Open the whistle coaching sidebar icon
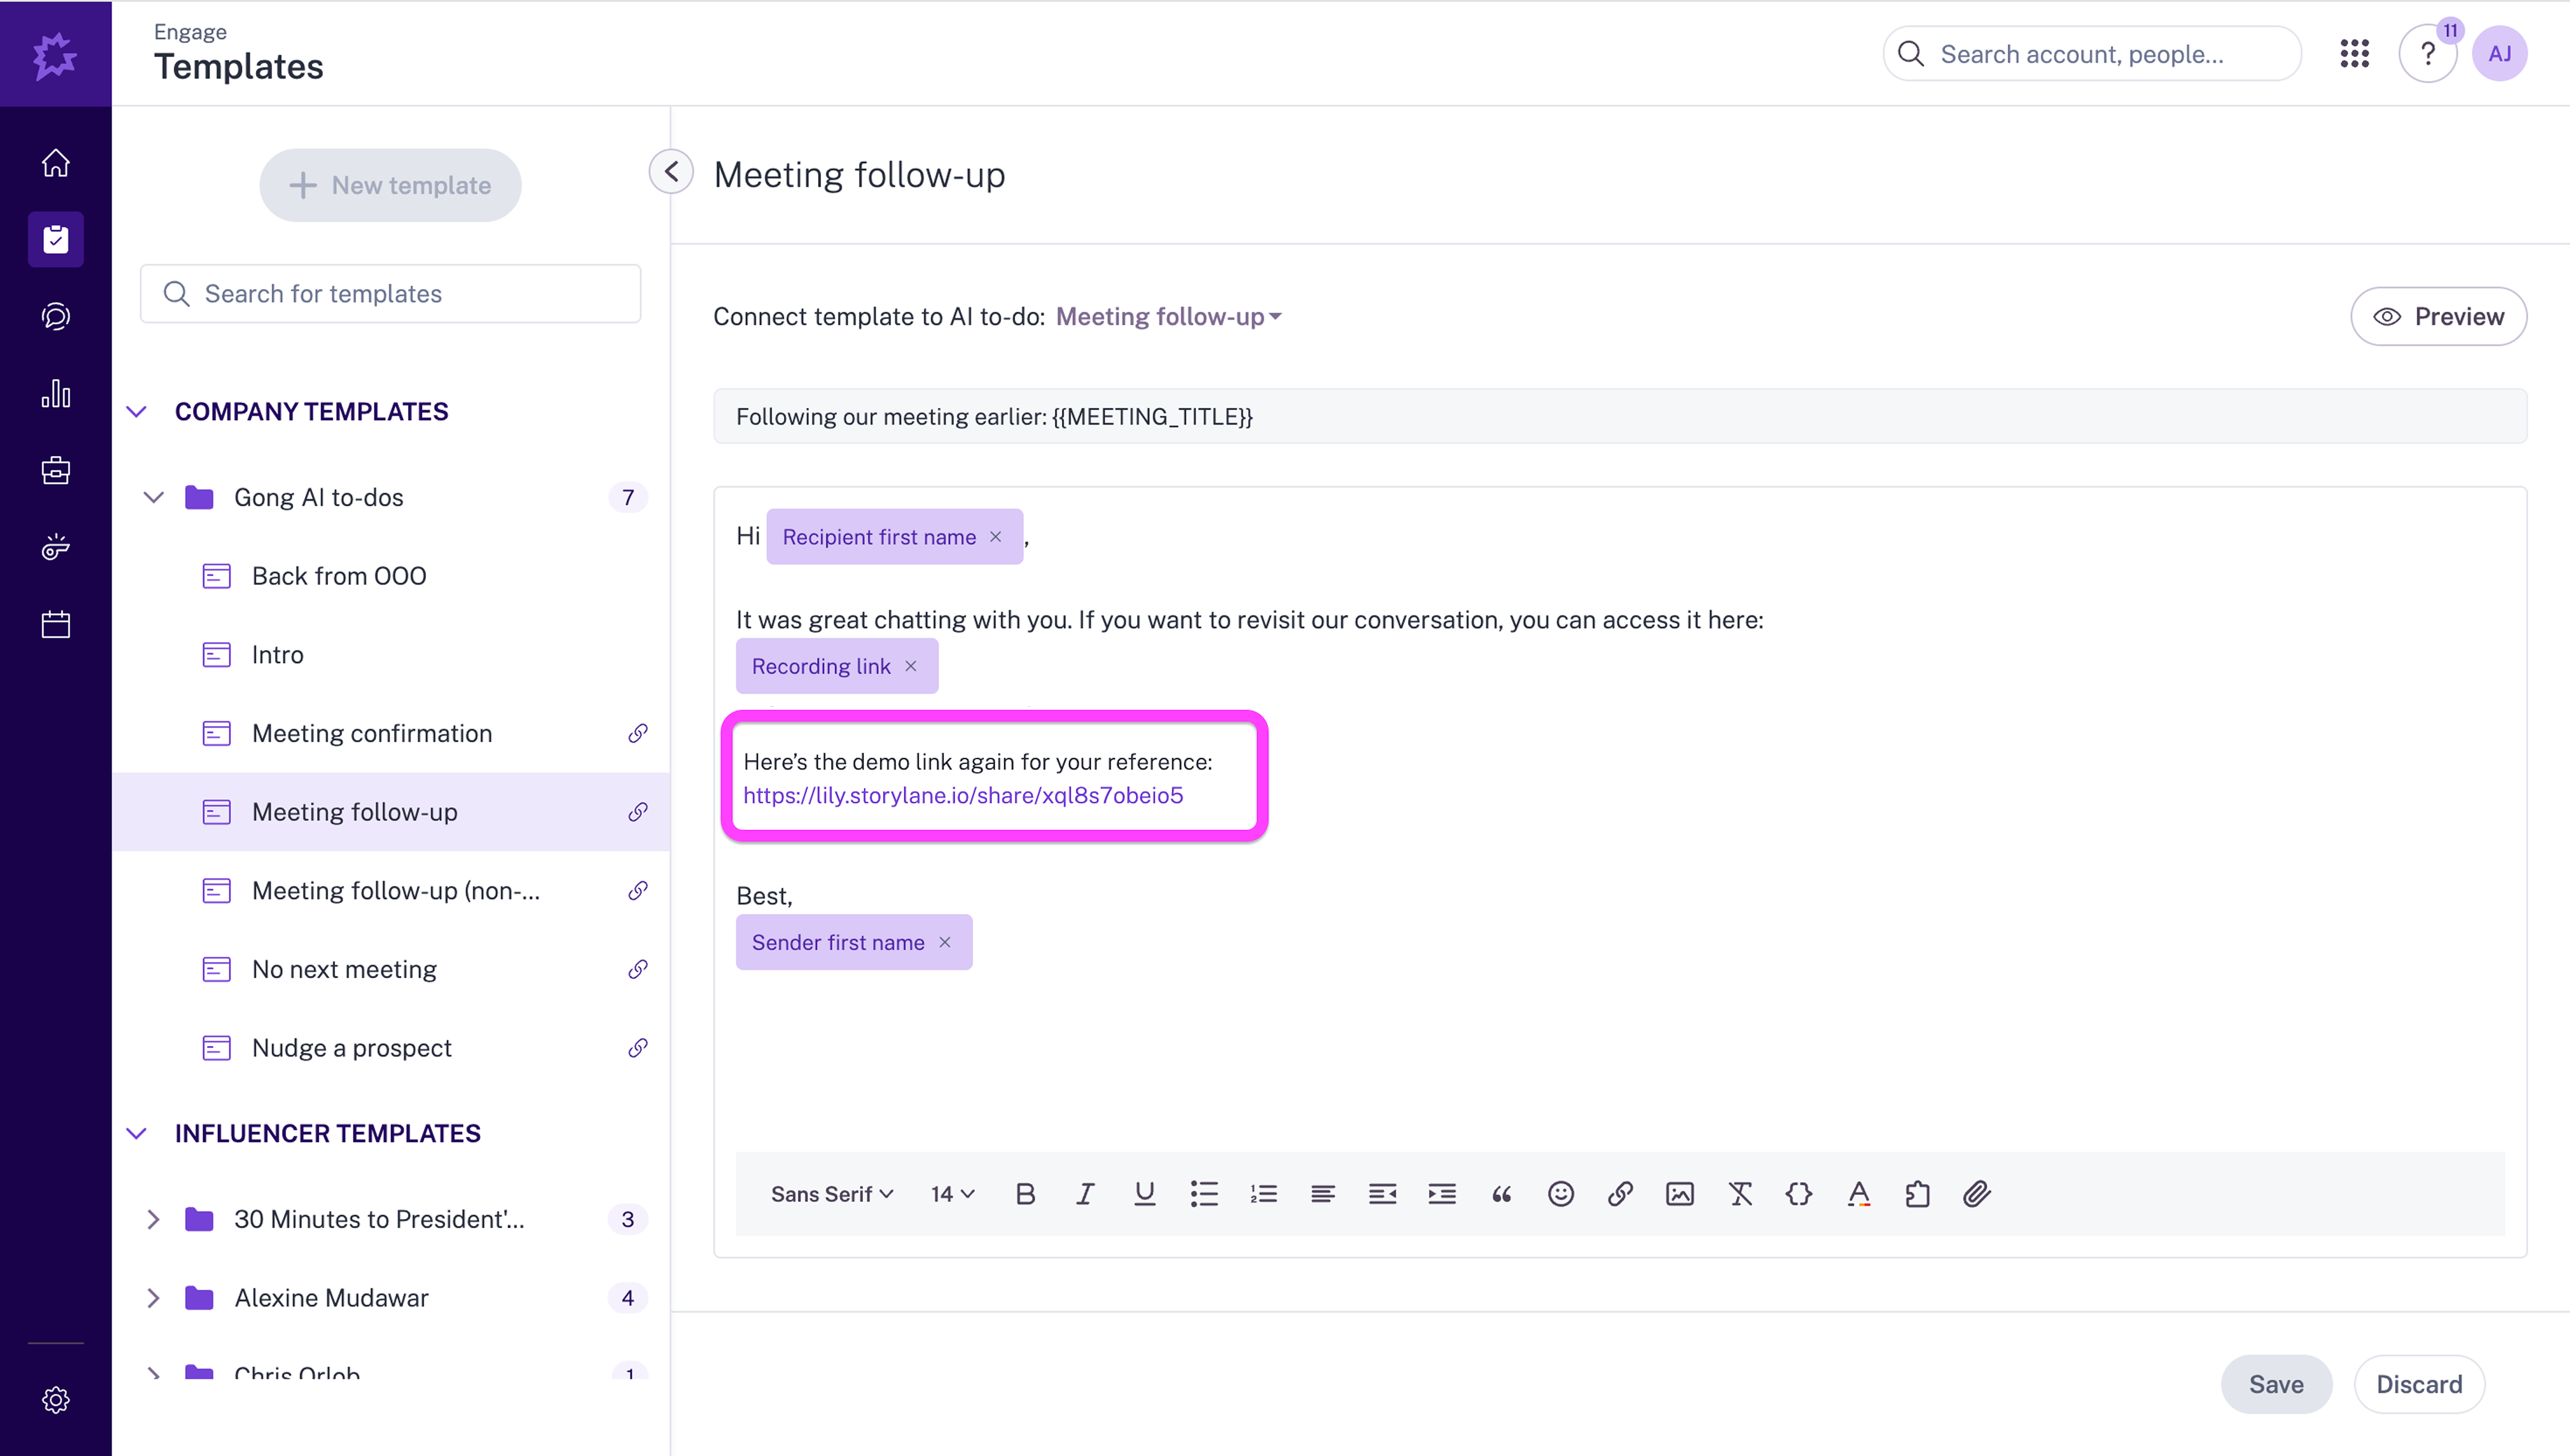The image size is (2570, 1456). pyautogui.click(x=56, y=547)
